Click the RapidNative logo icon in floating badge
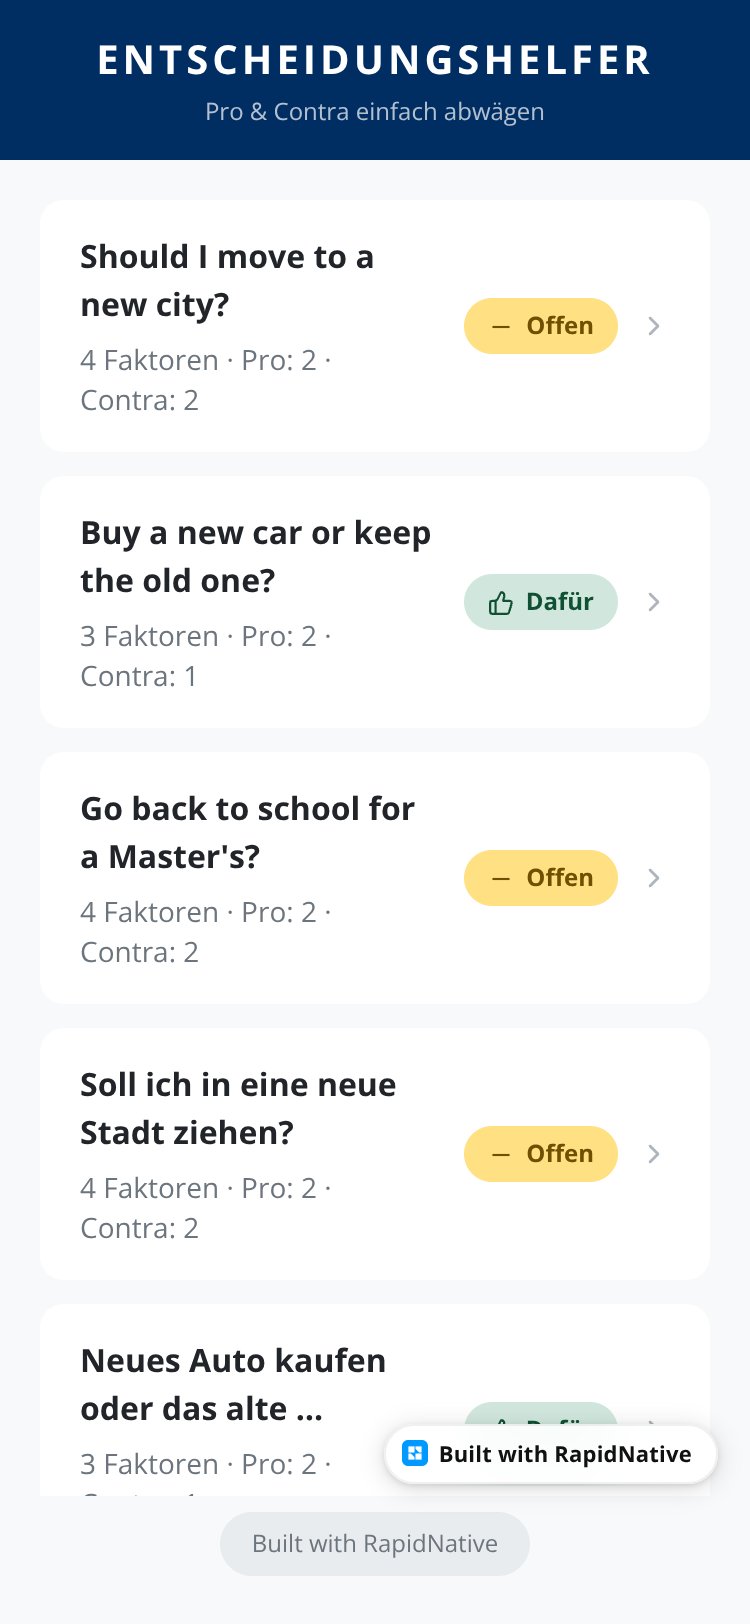750x1624 pixels. point(415,1454)
